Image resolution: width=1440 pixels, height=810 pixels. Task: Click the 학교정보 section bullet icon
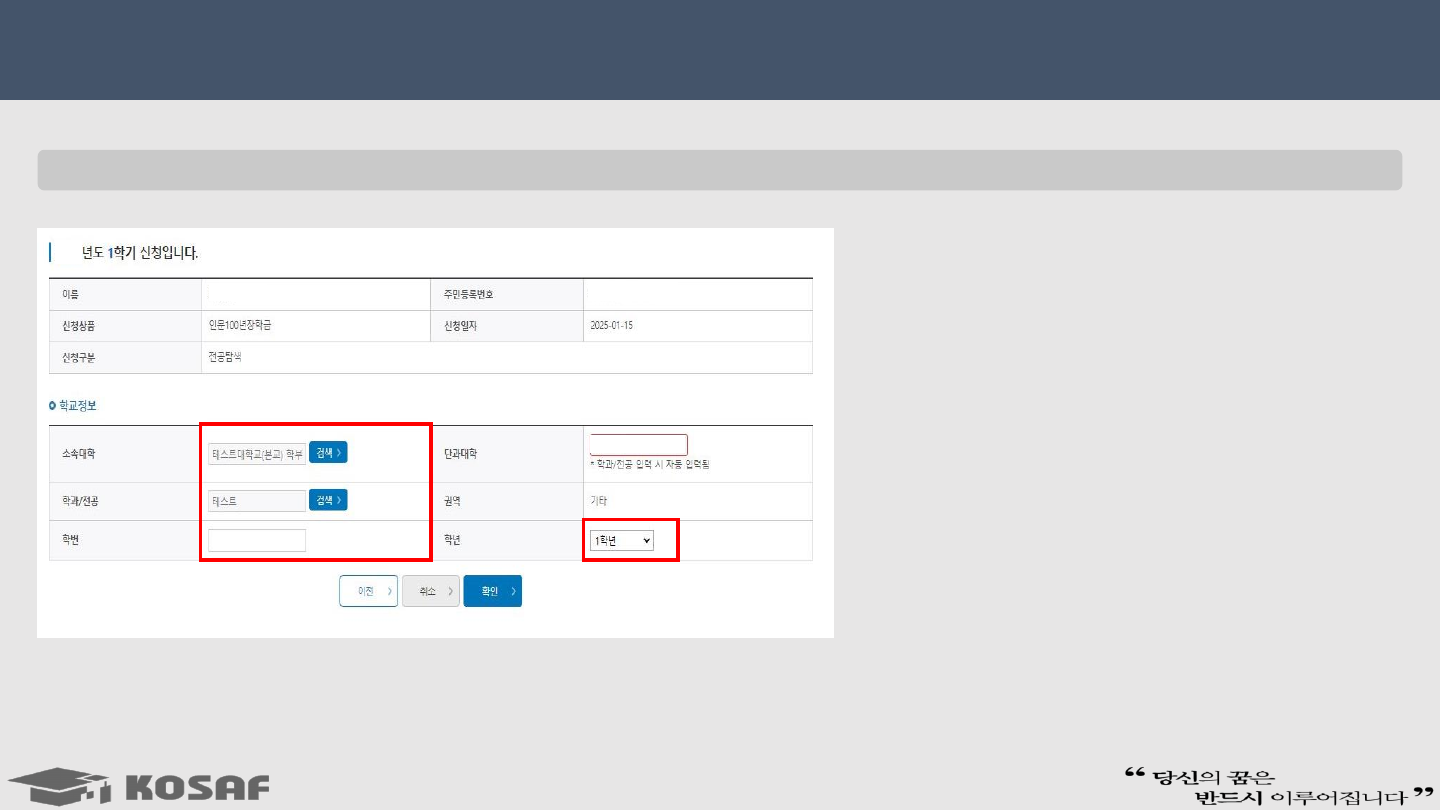point(53,406)
